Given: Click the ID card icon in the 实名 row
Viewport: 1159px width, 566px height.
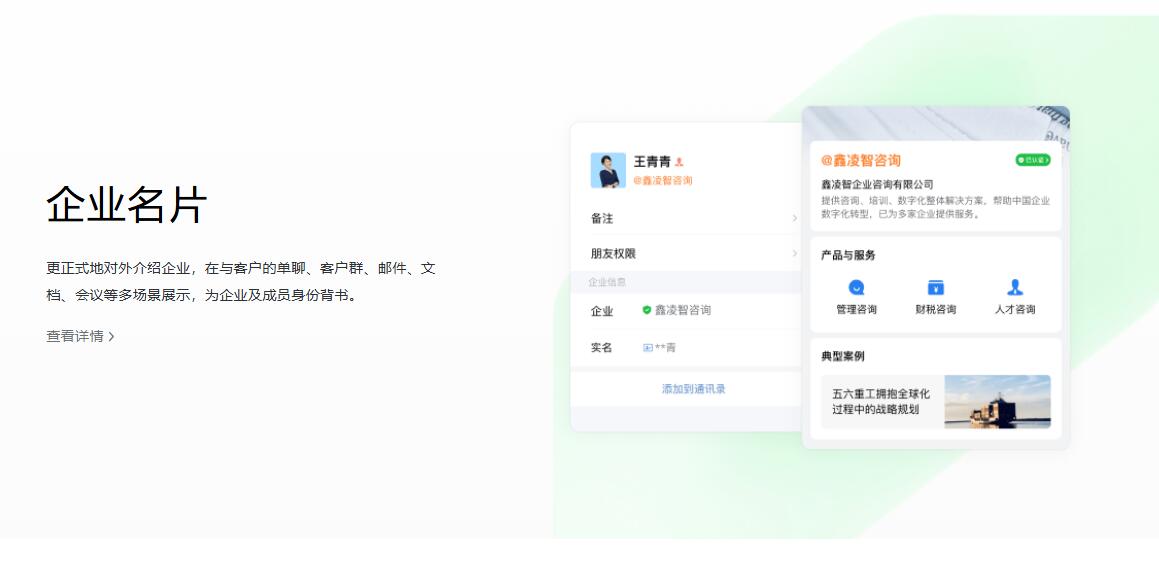Looking at the screenshot, I should (x=648, y=347).
